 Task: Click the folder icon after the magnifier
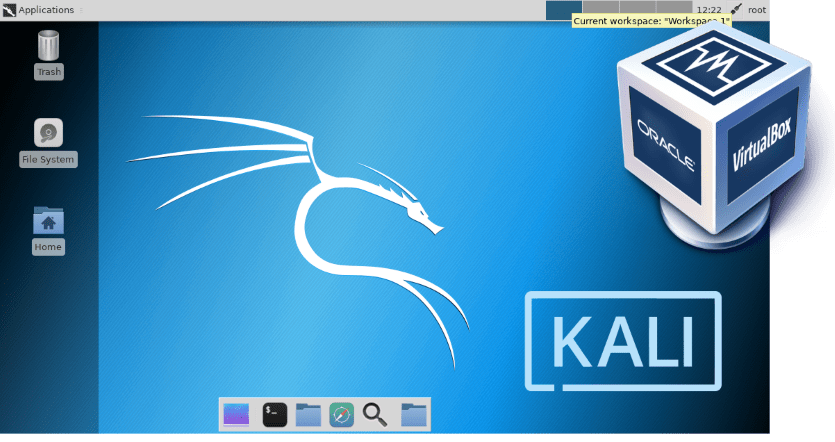414,414
